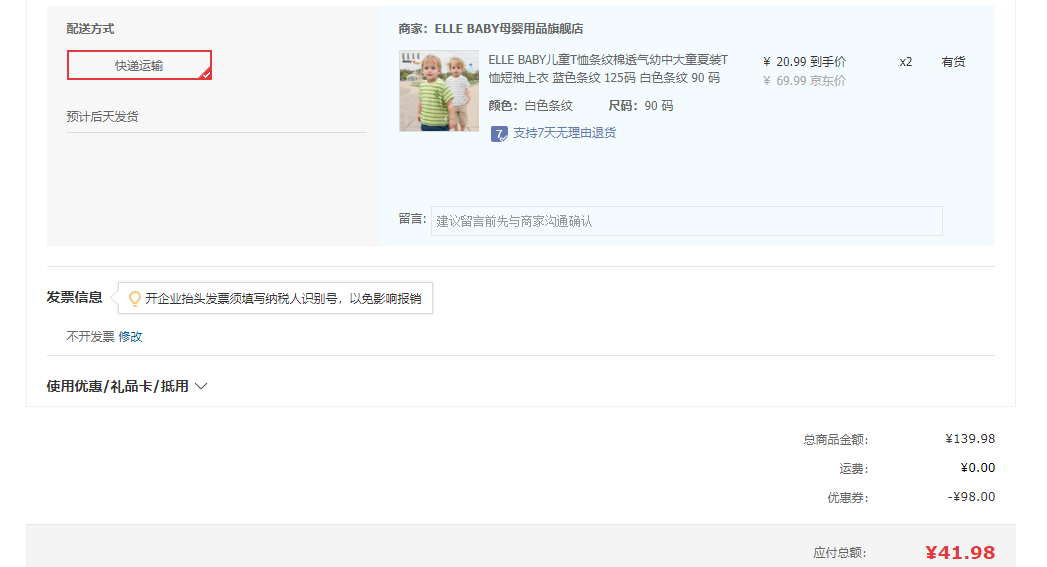Select the 快递运输 delivery option
The width and height of the screenshot is (1047, 567).
click(139, 65)
